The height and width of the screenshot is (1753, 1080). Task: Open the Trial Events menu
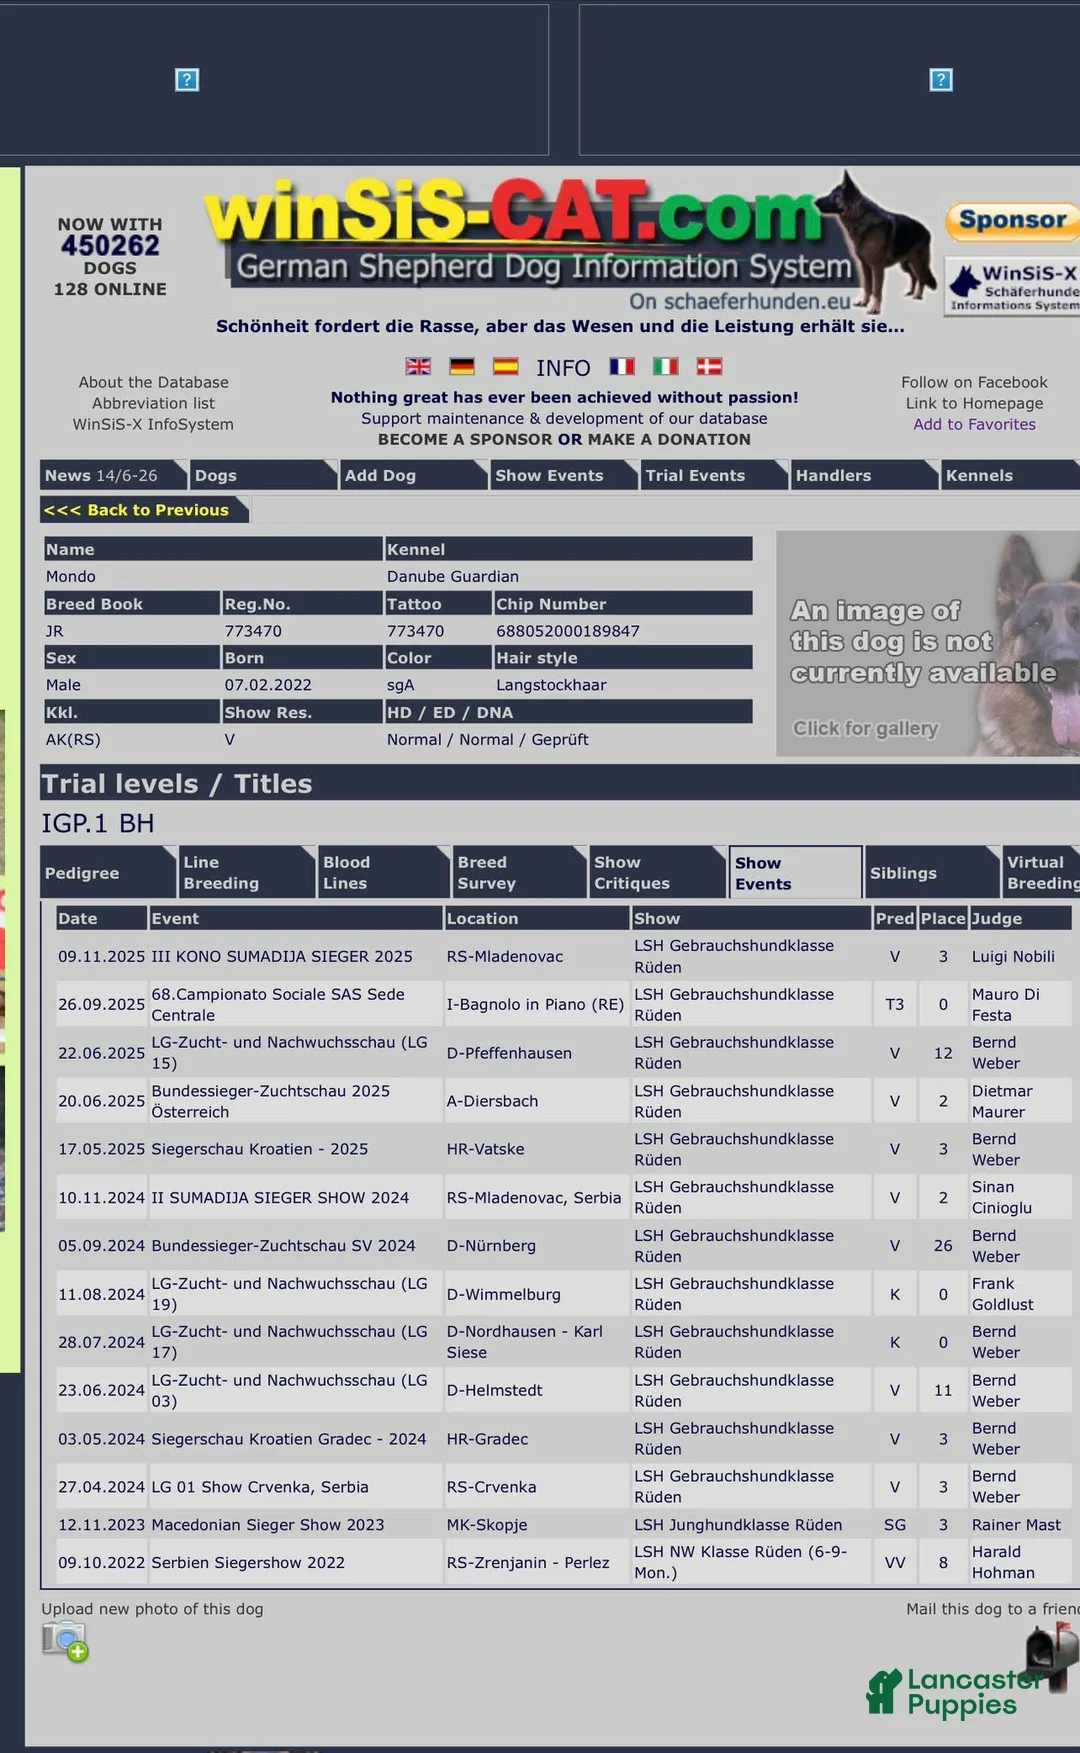713,475
